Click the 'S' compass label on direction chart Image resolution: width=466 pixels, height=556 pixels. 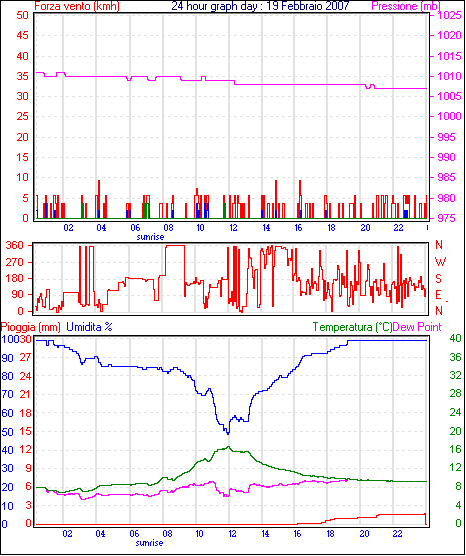[x=438, y=279]
